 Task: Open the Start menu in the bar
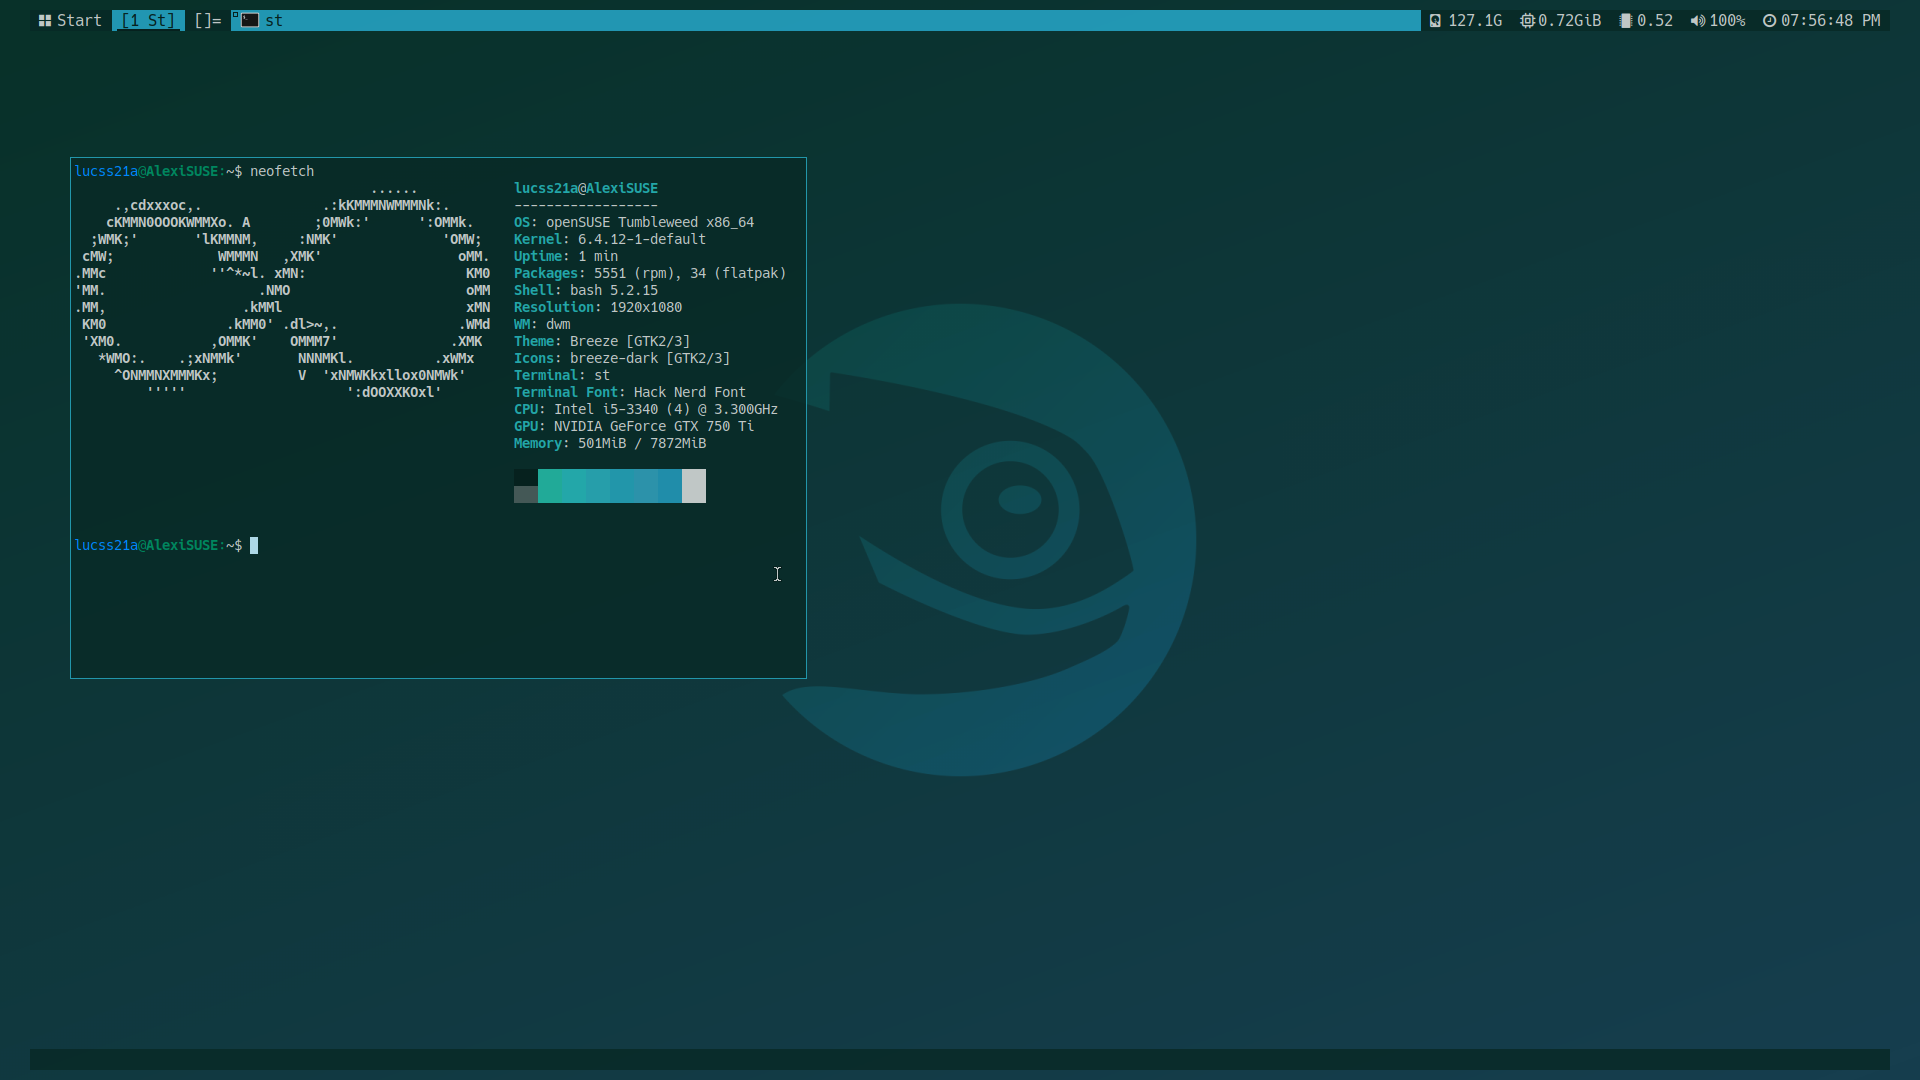pyautogui.click(x=70, y=20)
